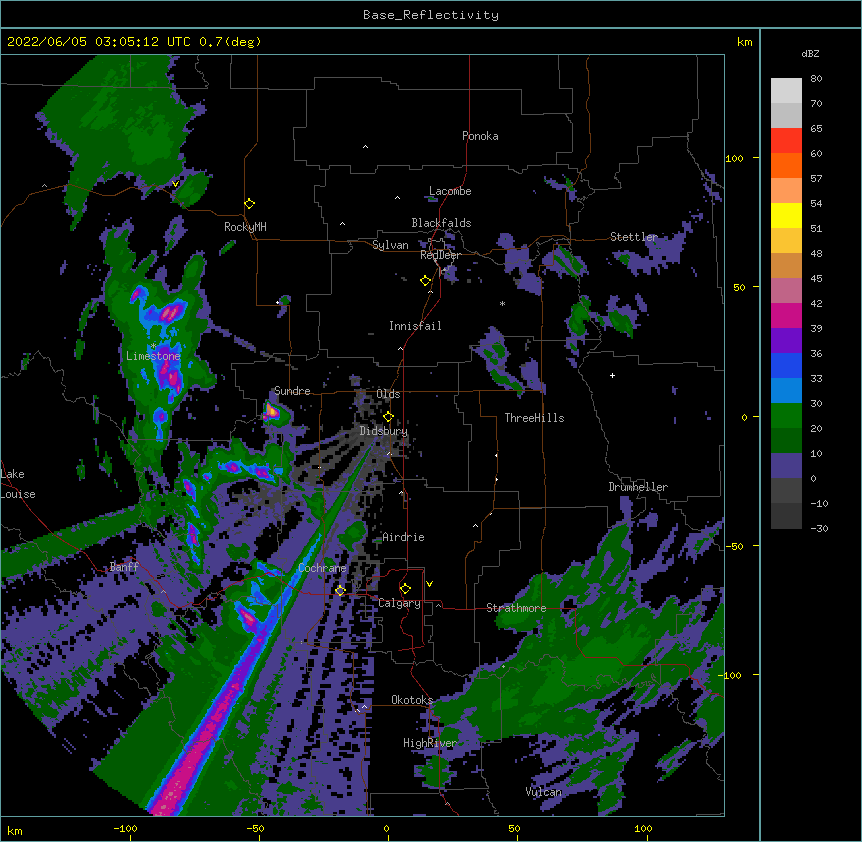This screenshot has height=842, width=862.
Task: Click the dBZ legend heading
Action: coord(810,53)
